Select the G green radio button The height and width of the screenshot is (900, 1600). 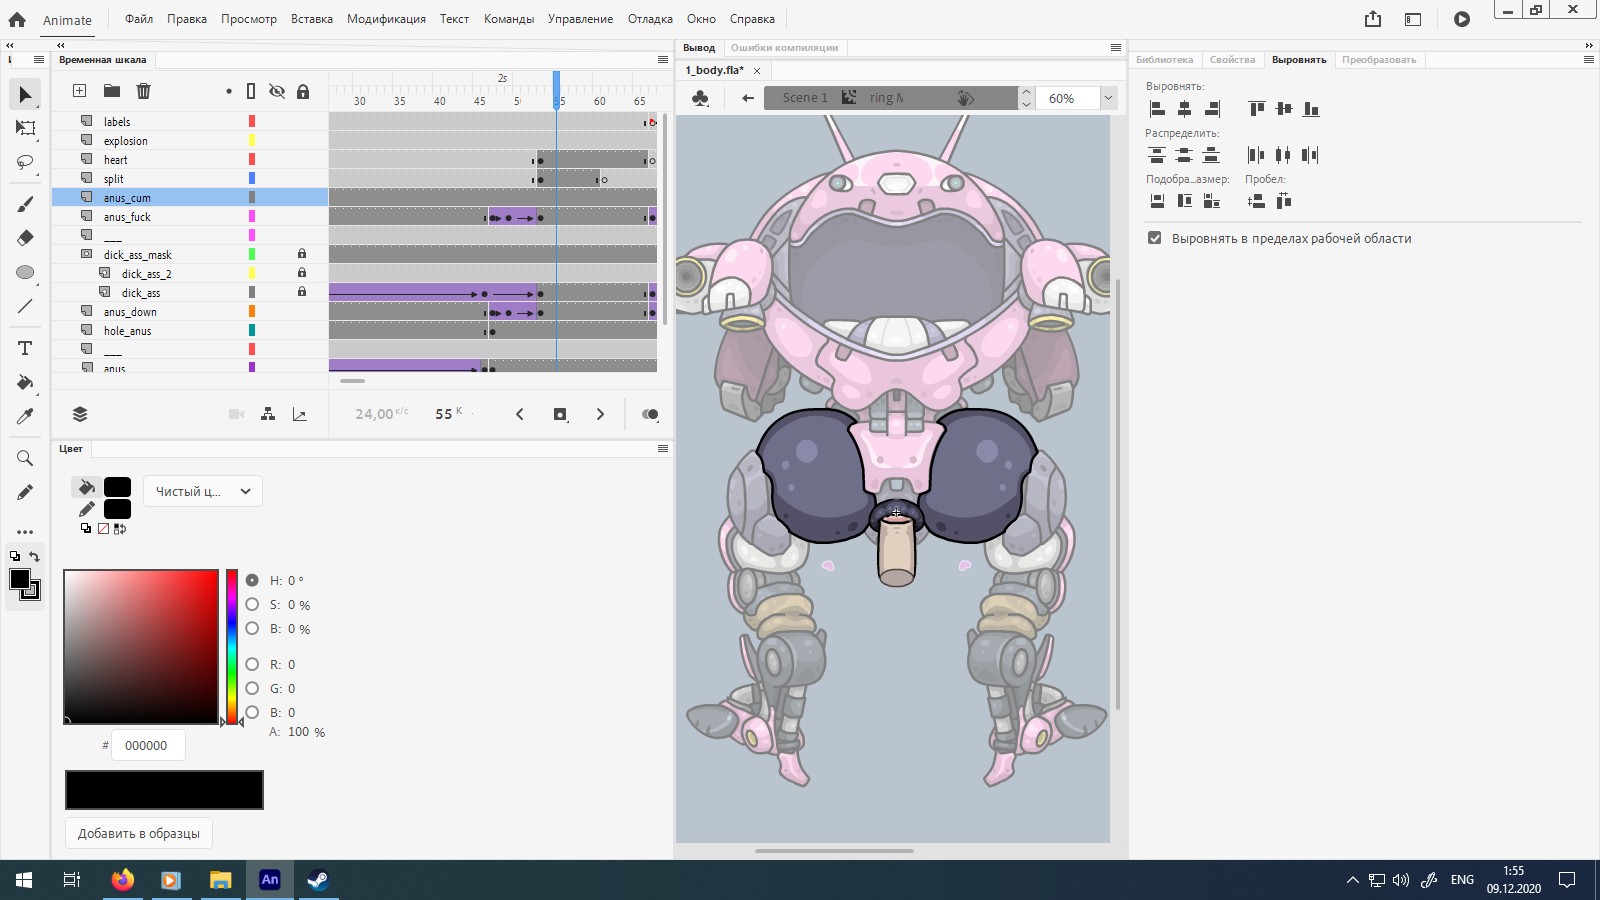pos(252,688)
